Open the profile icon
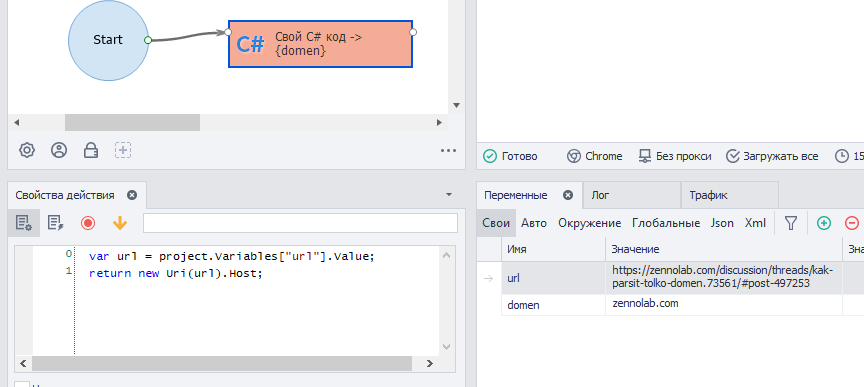The height and width of the screenshot is (387, 864). (x=59, y=150)
